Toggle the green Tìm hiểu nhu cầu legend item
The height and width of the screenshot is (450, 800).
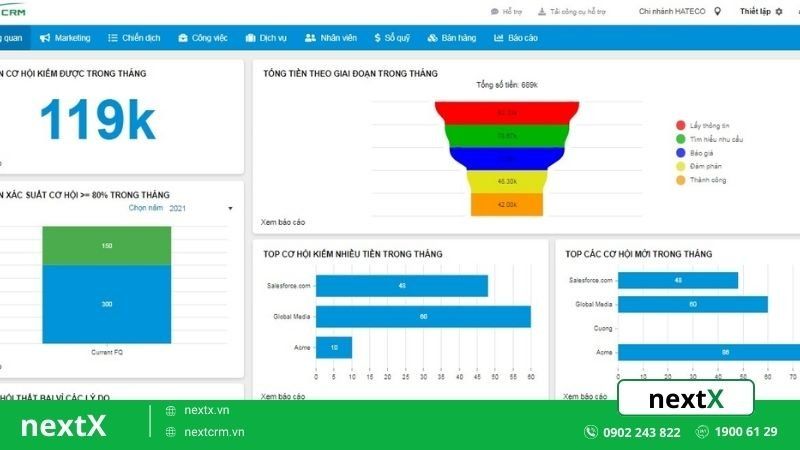[x=681, y=139]
